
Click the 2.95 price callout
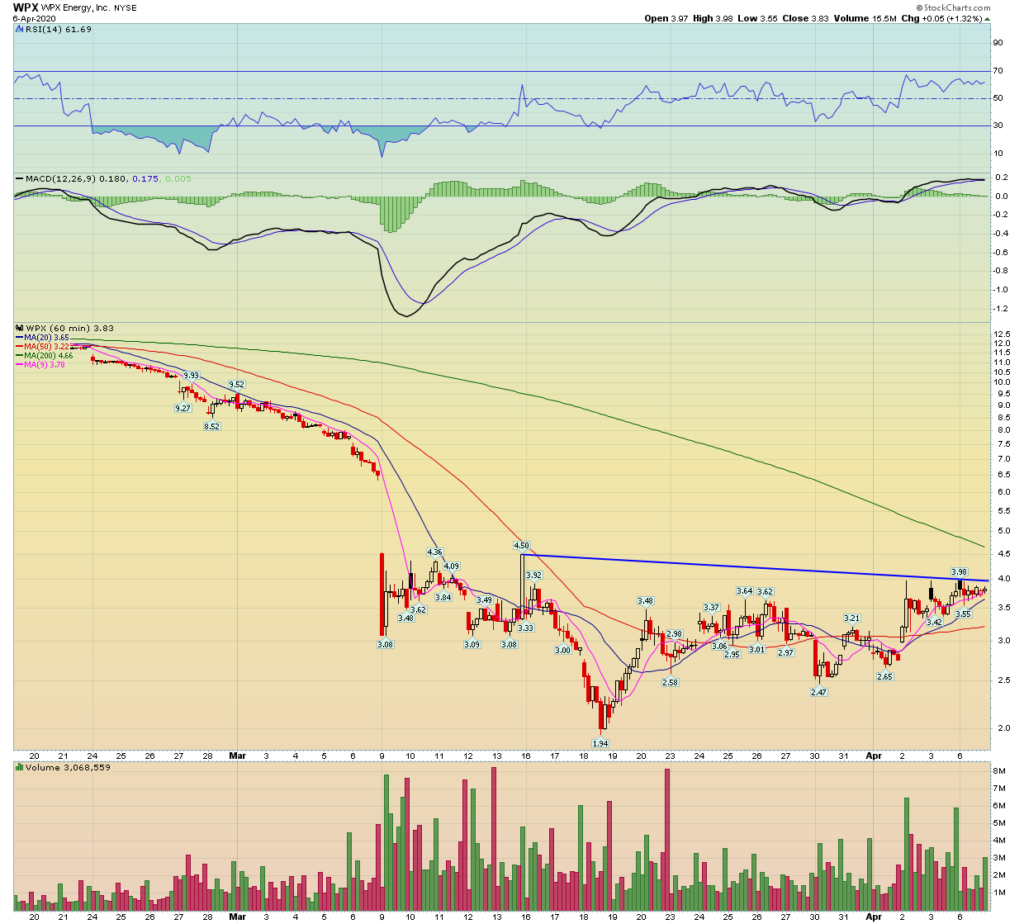(732, 654)
